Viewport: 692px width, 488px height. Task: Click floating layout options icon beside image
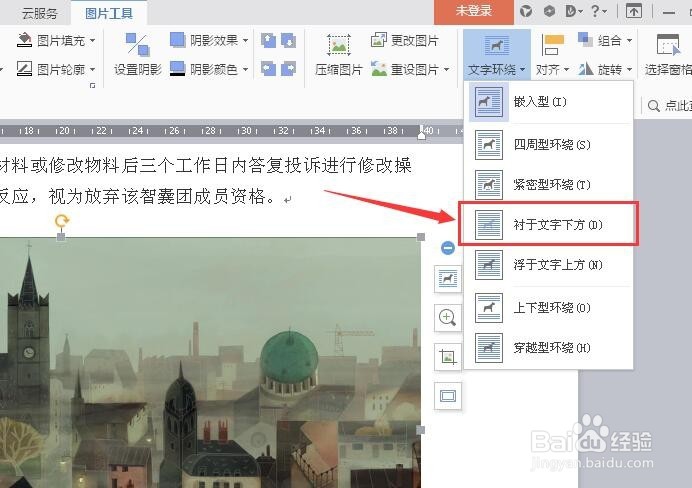448,279
